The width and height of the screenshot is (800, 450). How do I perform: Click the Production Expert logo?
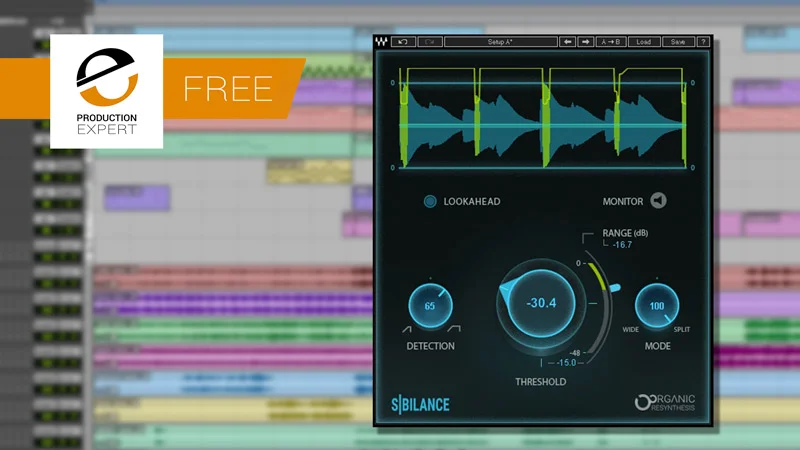(x=107, y=91)
